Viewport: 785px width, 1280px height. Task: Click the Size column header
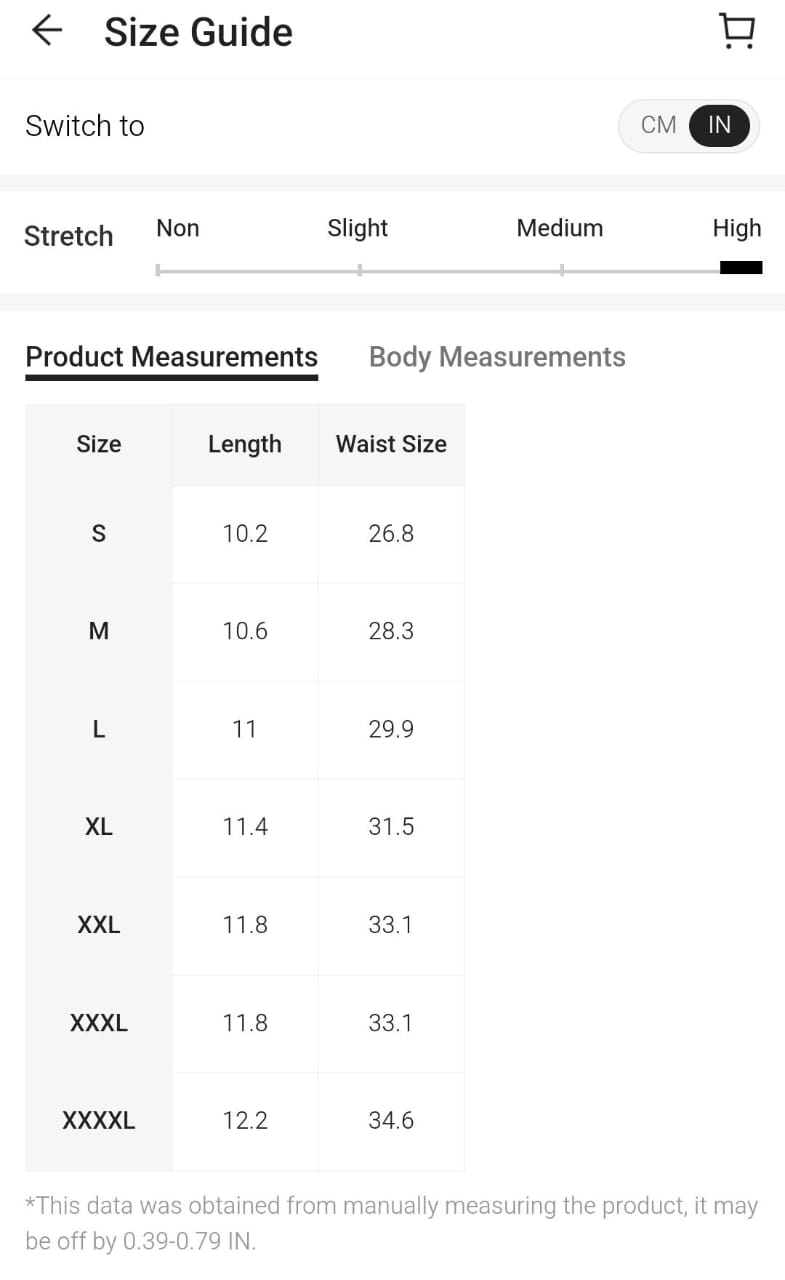(98, 444)
